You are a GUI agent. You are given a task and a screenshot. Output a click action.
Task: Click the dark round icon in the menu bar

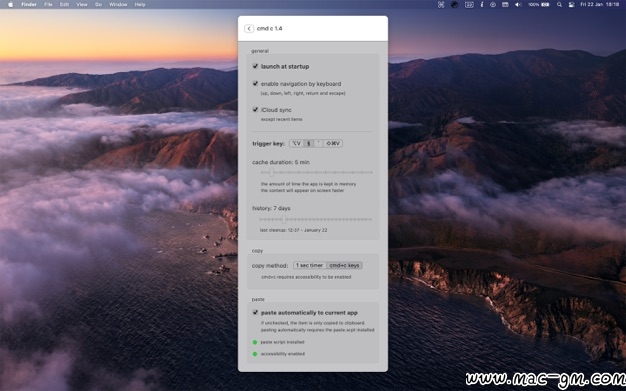454,4
